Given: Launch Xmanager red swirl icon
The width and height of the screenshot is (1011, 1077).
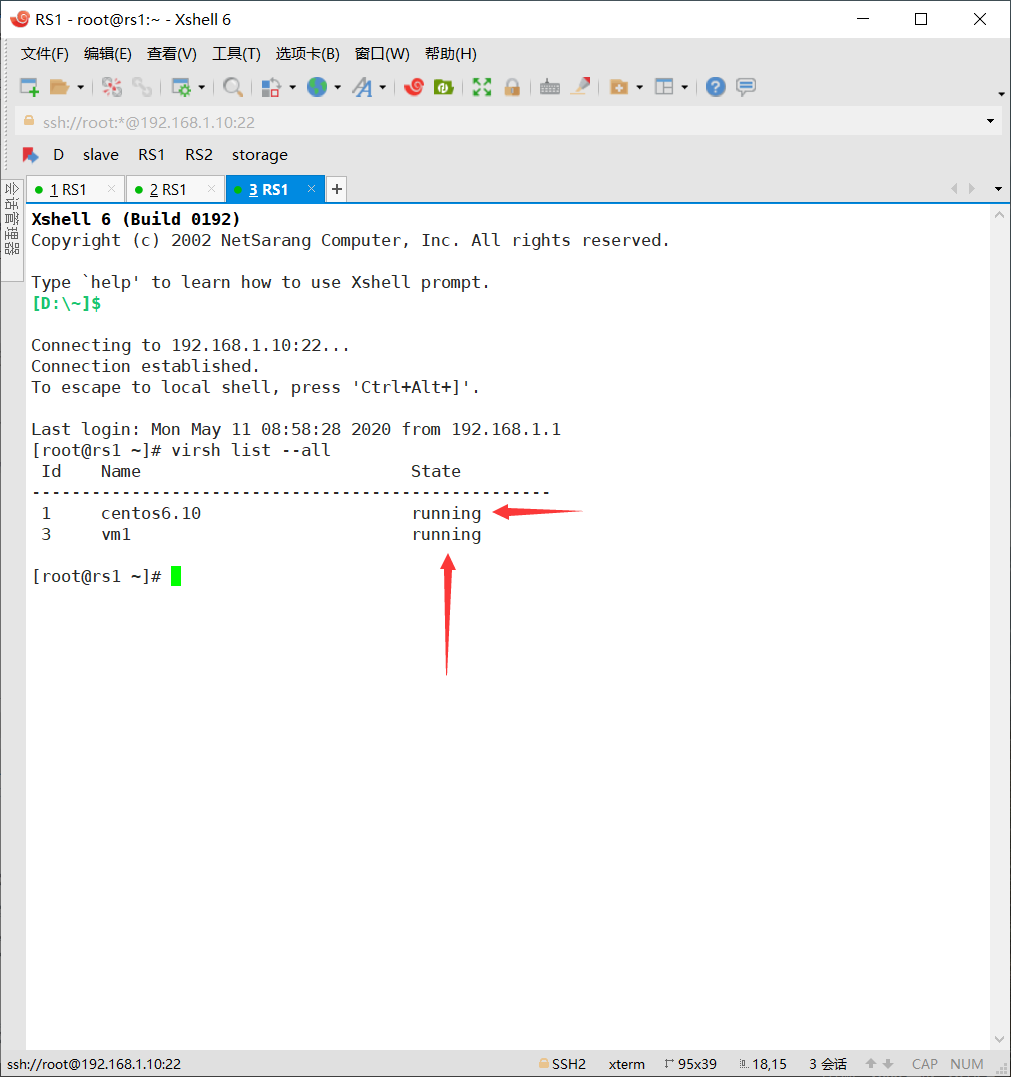Looking at the screenshot, I should pos(413,87).
